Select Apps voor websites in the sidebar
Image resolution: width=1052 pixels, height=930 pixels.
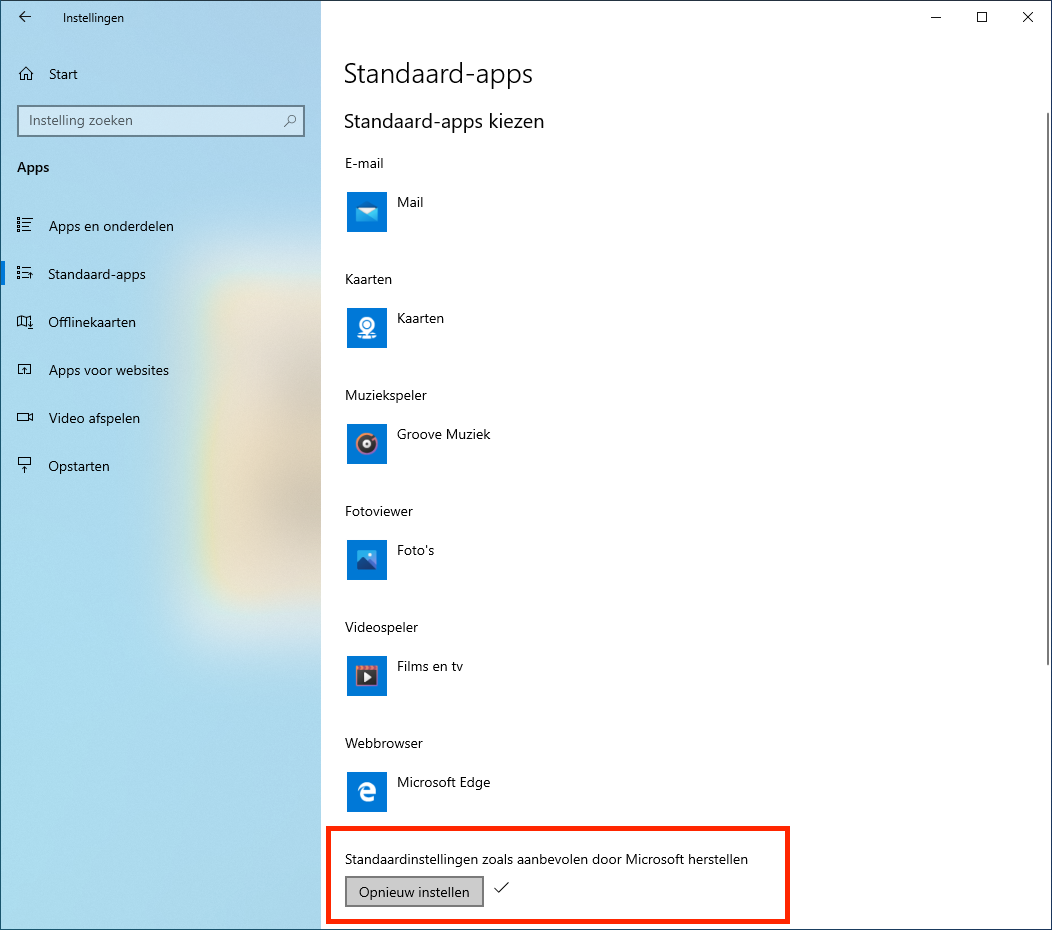pyautogui.click(x=108, y=370)
